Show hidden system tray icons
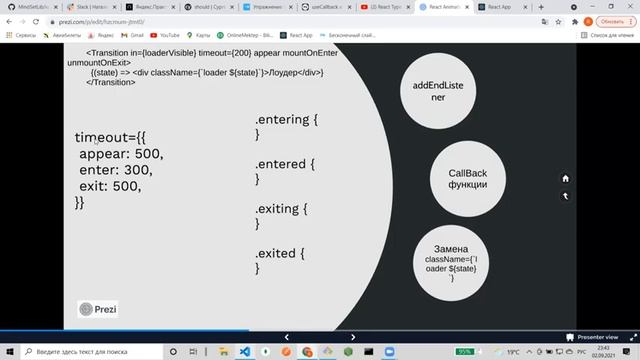This screenshot has height=360, width=640. (529, 351)
